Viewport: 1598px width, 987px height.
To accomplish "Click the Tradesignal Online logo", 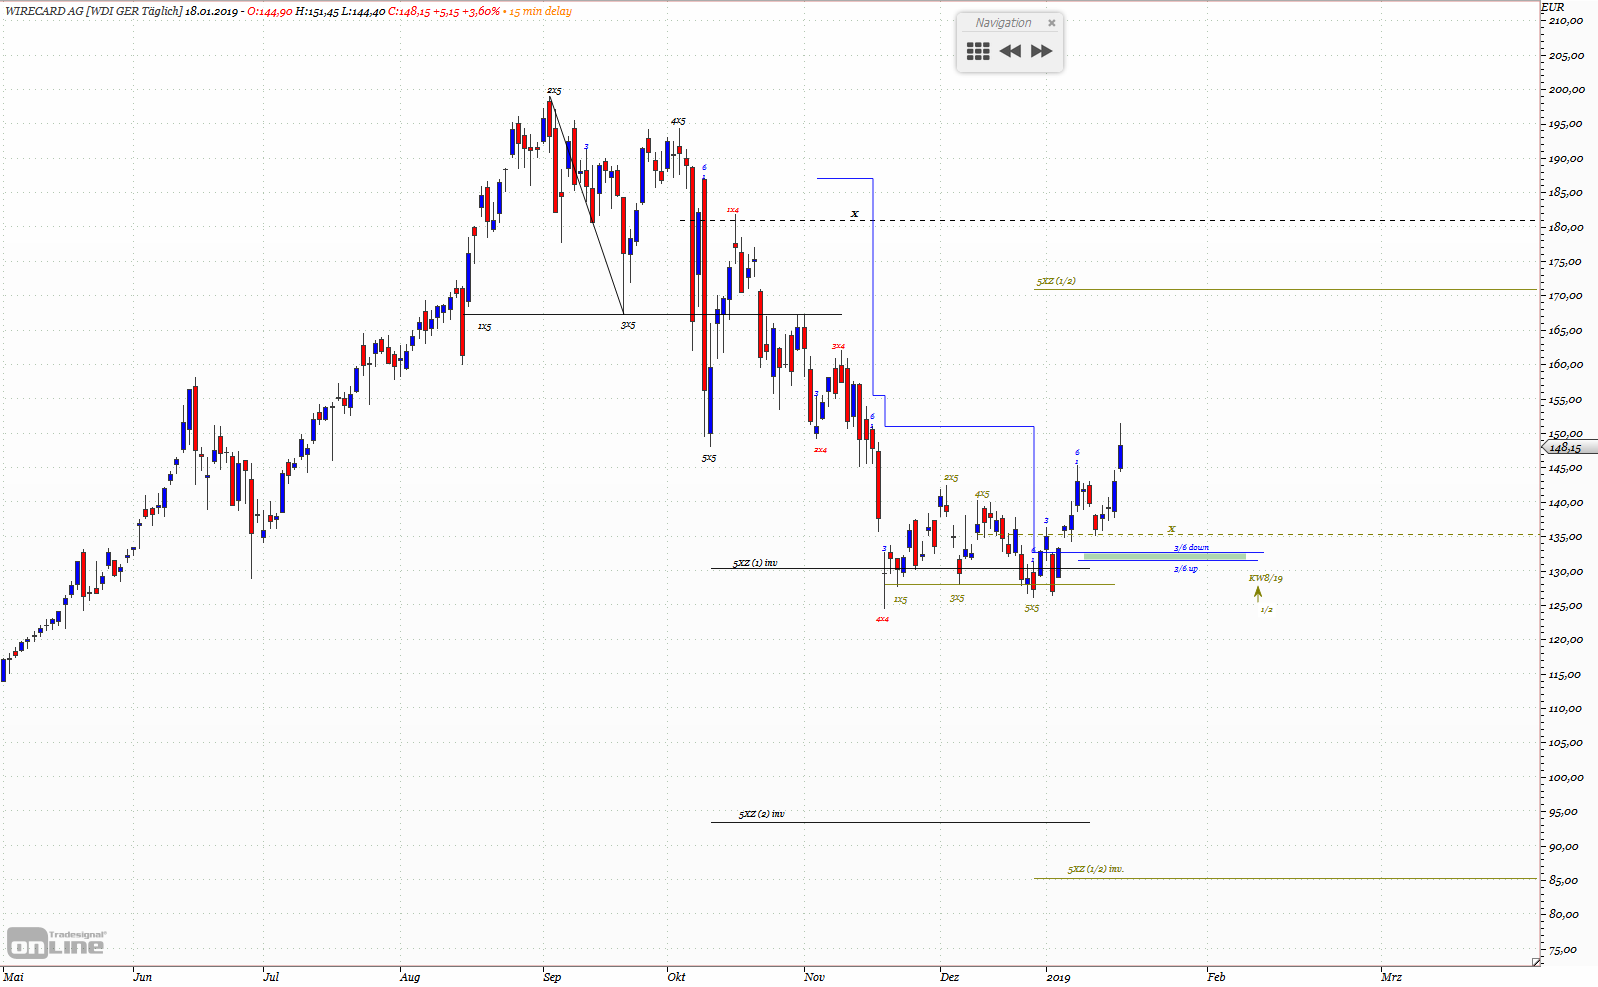I will [56, 943].
